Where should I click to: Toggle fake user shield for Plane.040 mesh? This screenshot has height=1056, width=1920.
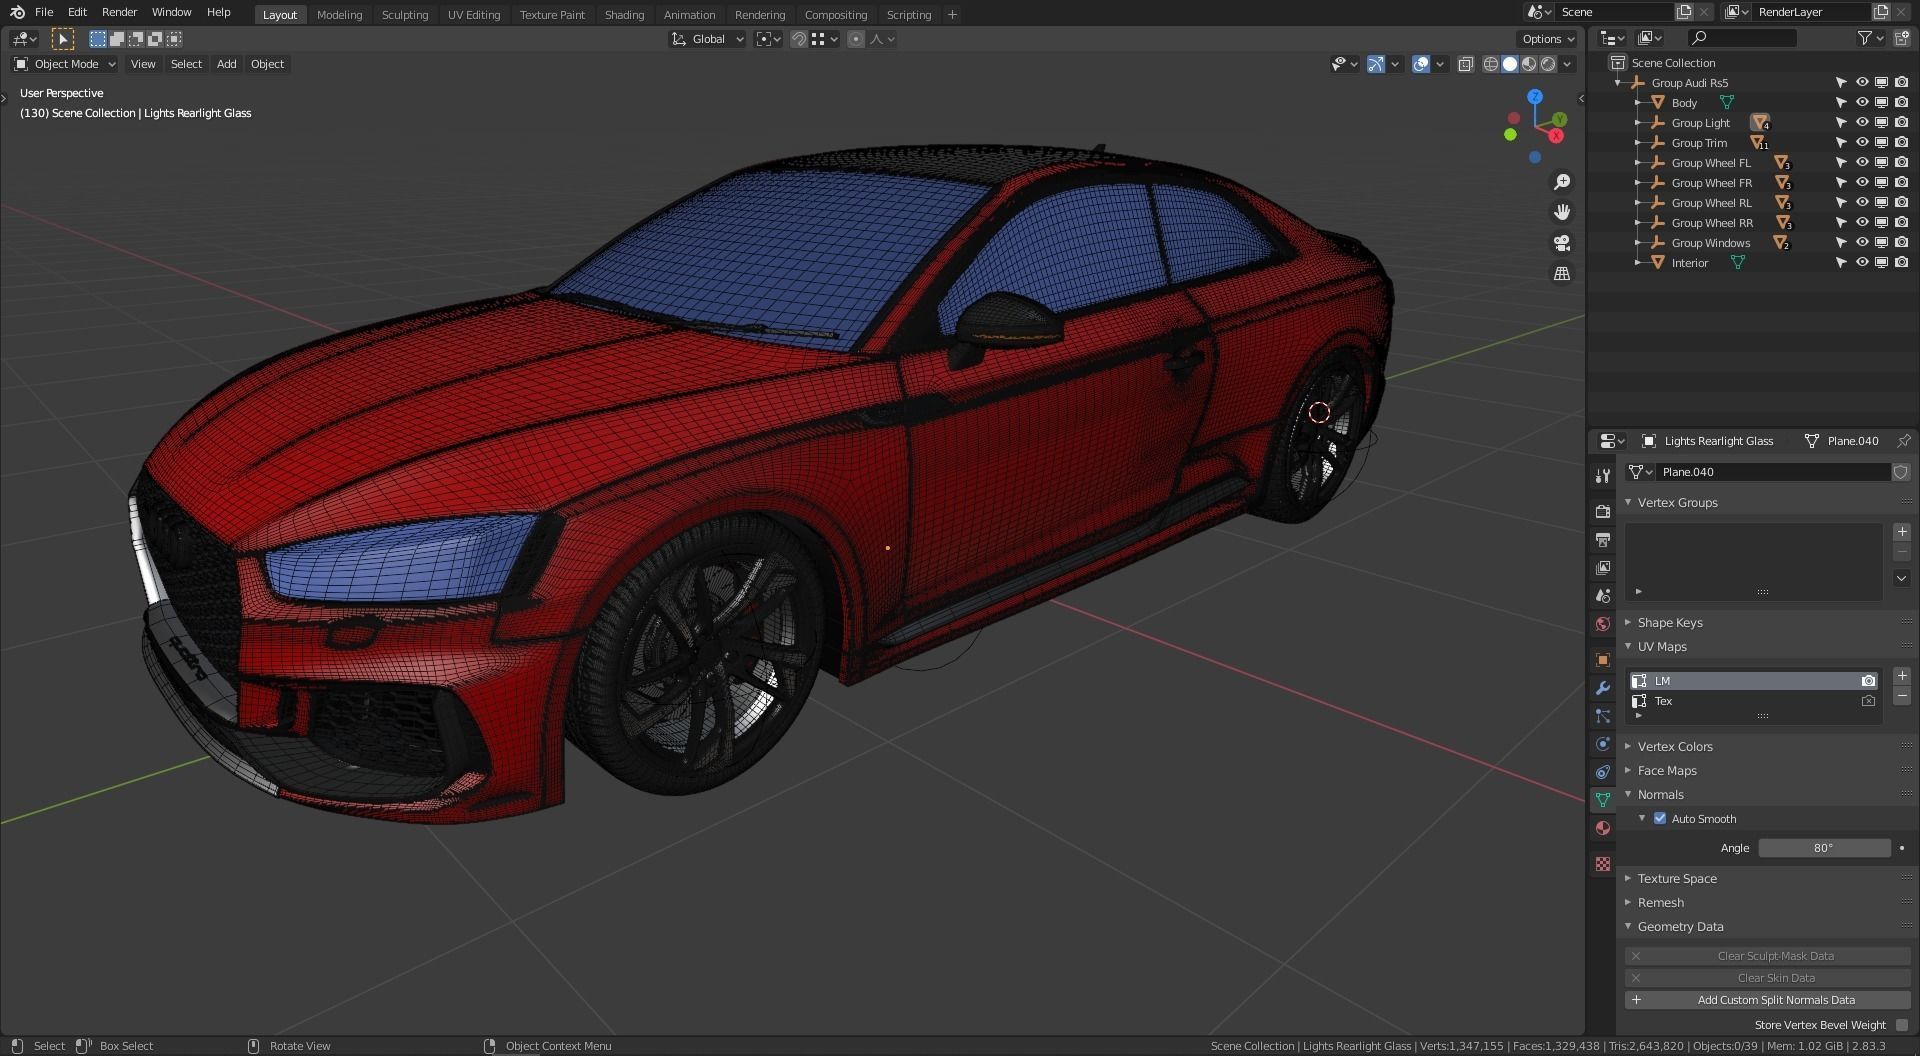(1901, 472)
